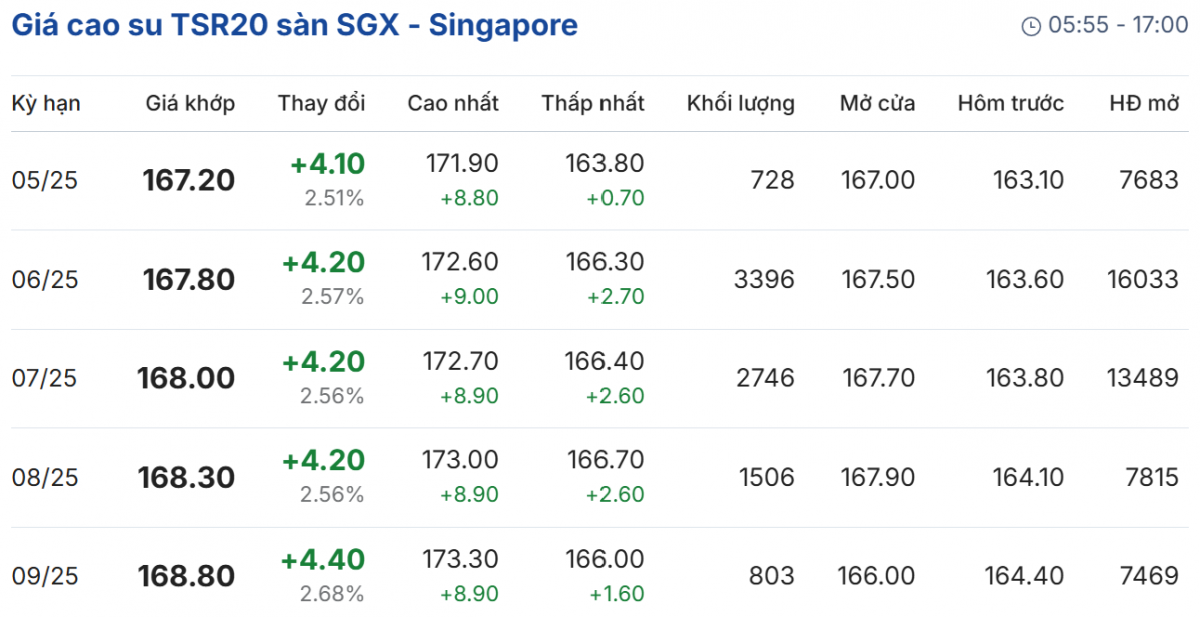Viewport: 1200px width, 617px height.
Task: Click the 'Thay đổi' column header
Action: 321,103
